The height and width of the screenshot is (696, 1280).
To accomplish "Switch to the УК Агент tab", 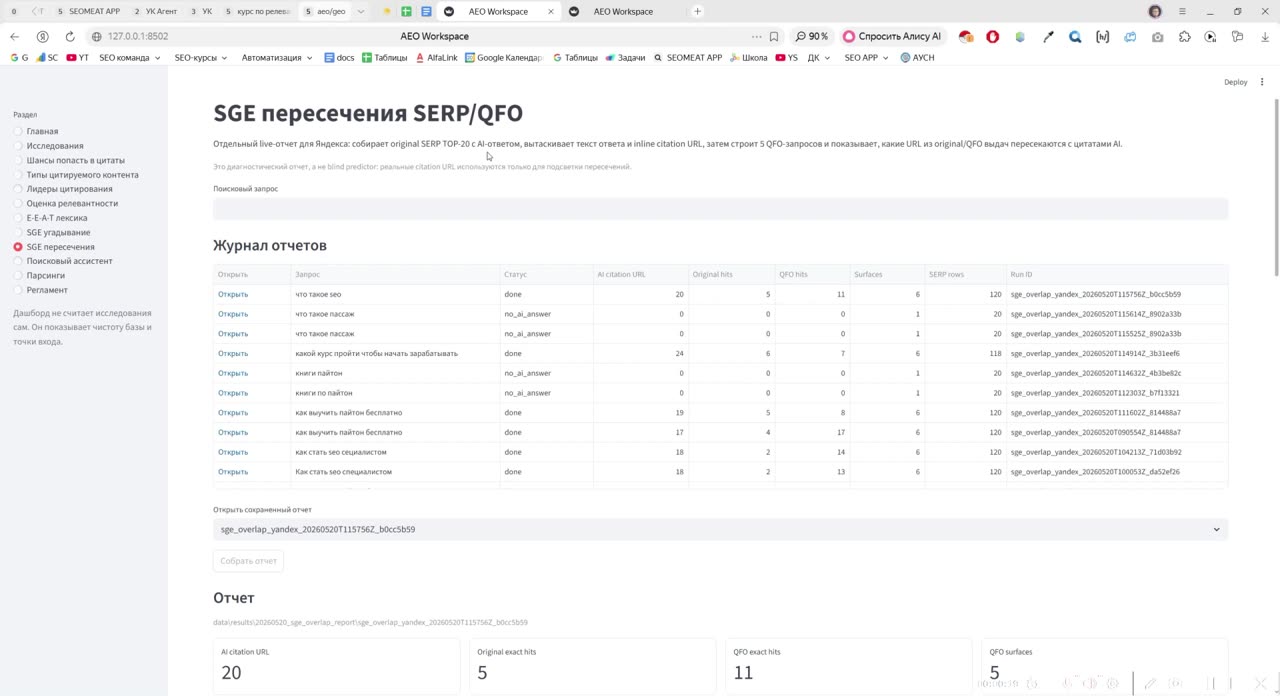I will click(x=155, y=11).
